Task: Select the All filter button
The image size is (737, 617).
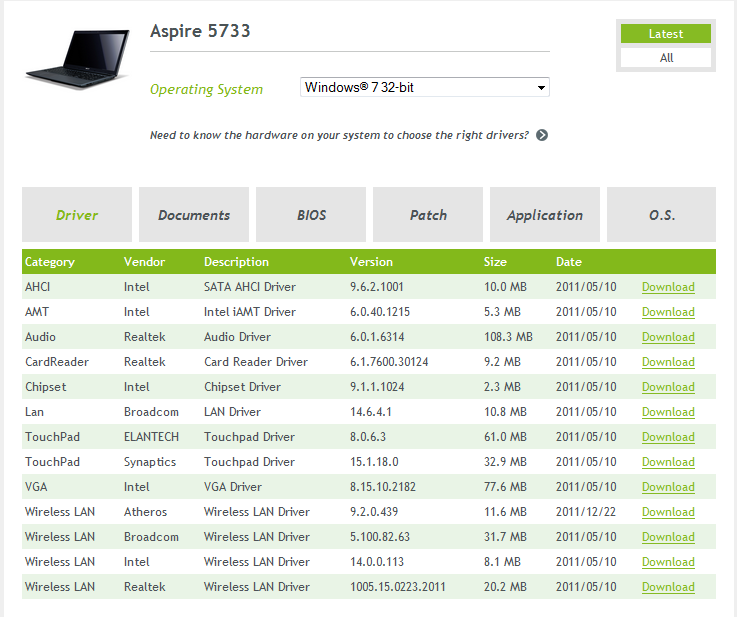Action: (666, 58)
